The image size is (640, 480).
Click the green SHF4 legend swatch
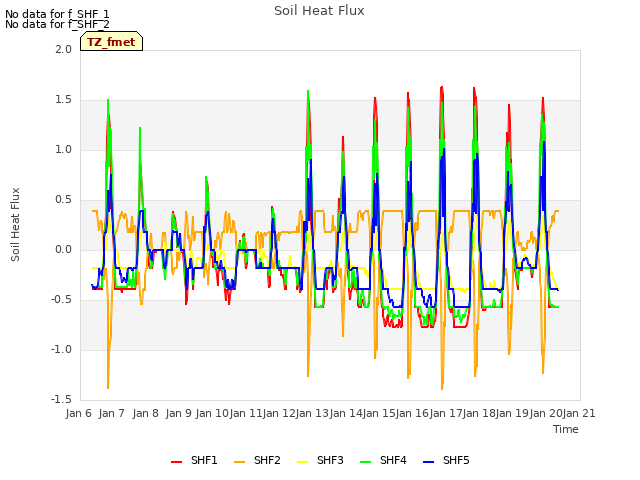coord(366,462)
